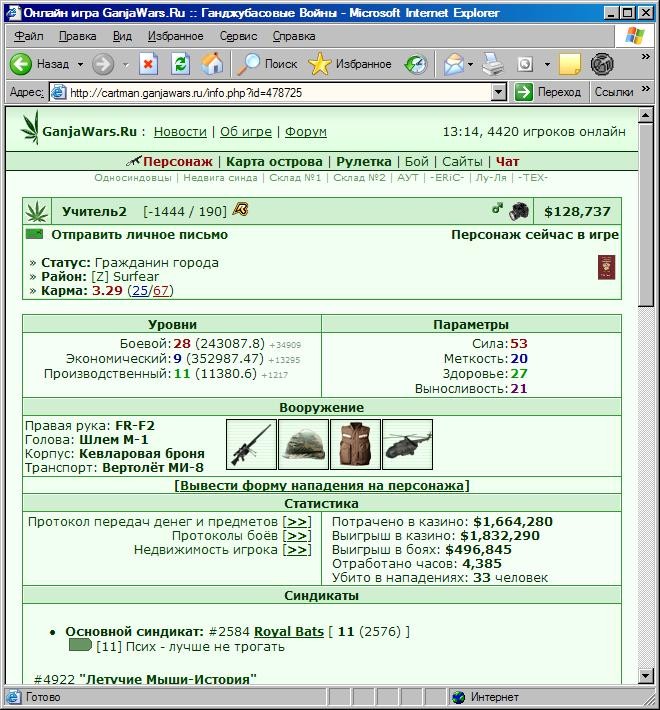Expand the address bar URL dropdown

tap(498, 92)
